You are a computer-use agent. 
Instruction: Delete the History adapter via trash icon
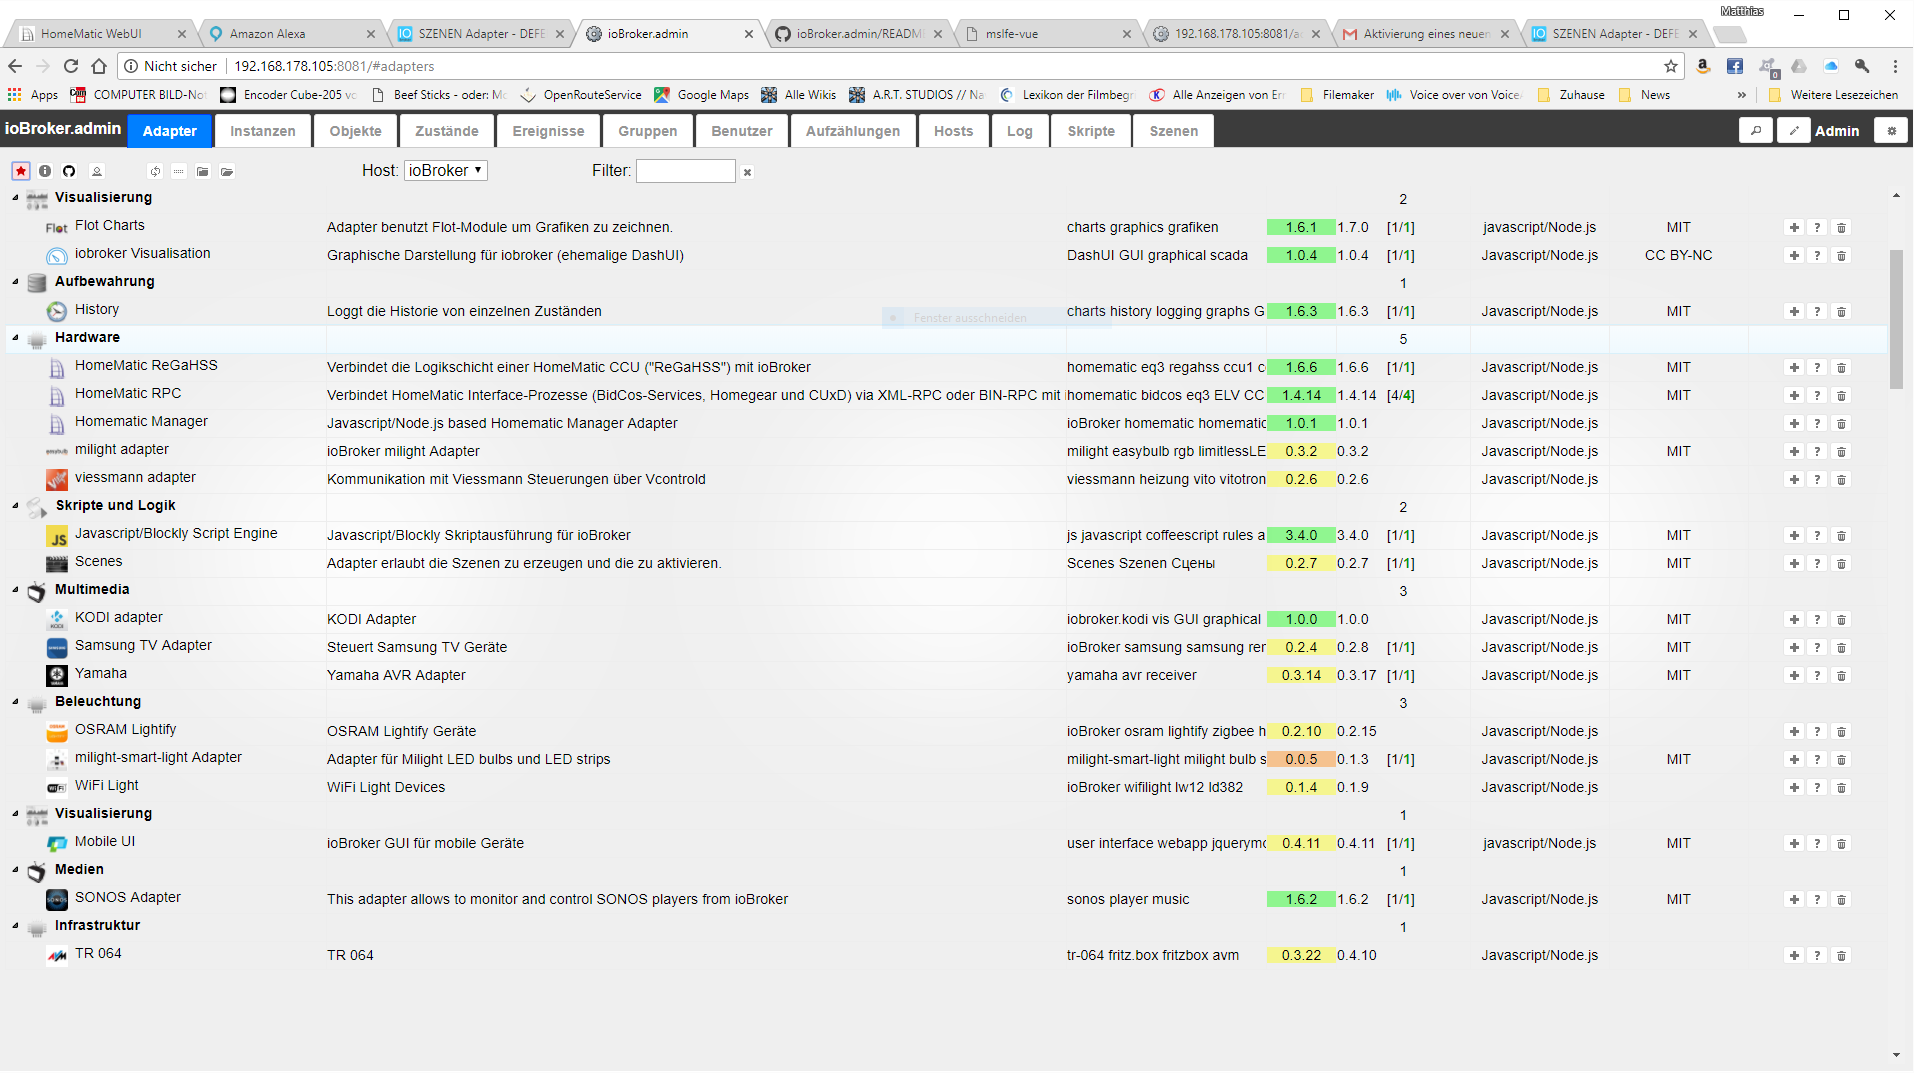click(1842, 312)
